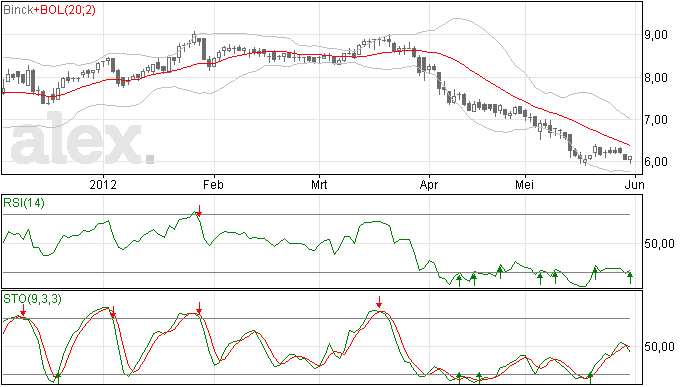Select the 2012 date axis label
This screenshot has width=690, height=387.
(x=103, y=184)
